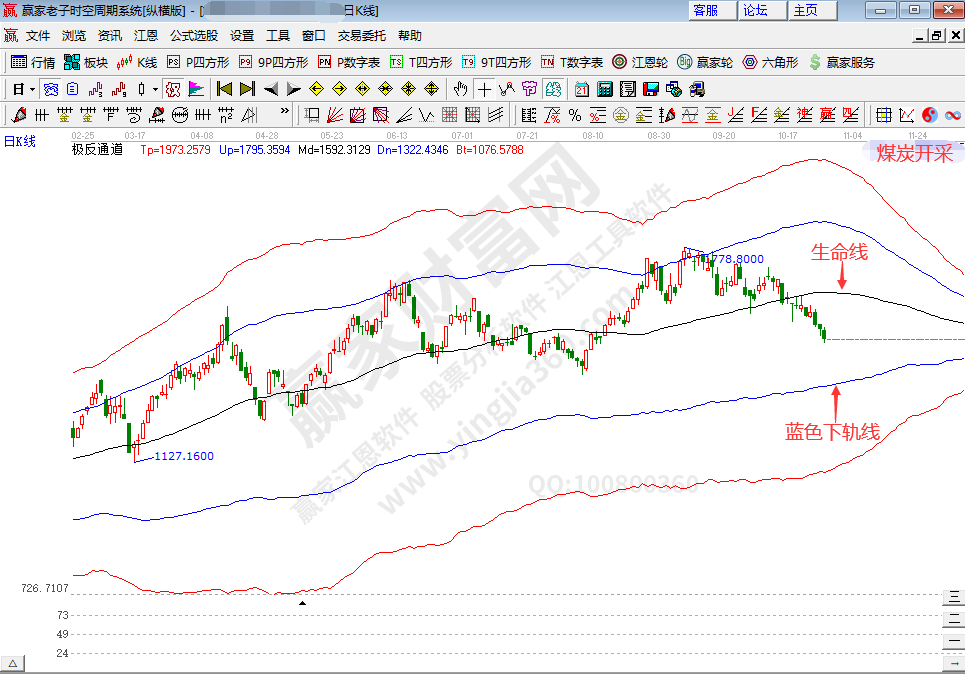Click the calendar date icon
The image size is (965, 674).
[x=581, y=88]
